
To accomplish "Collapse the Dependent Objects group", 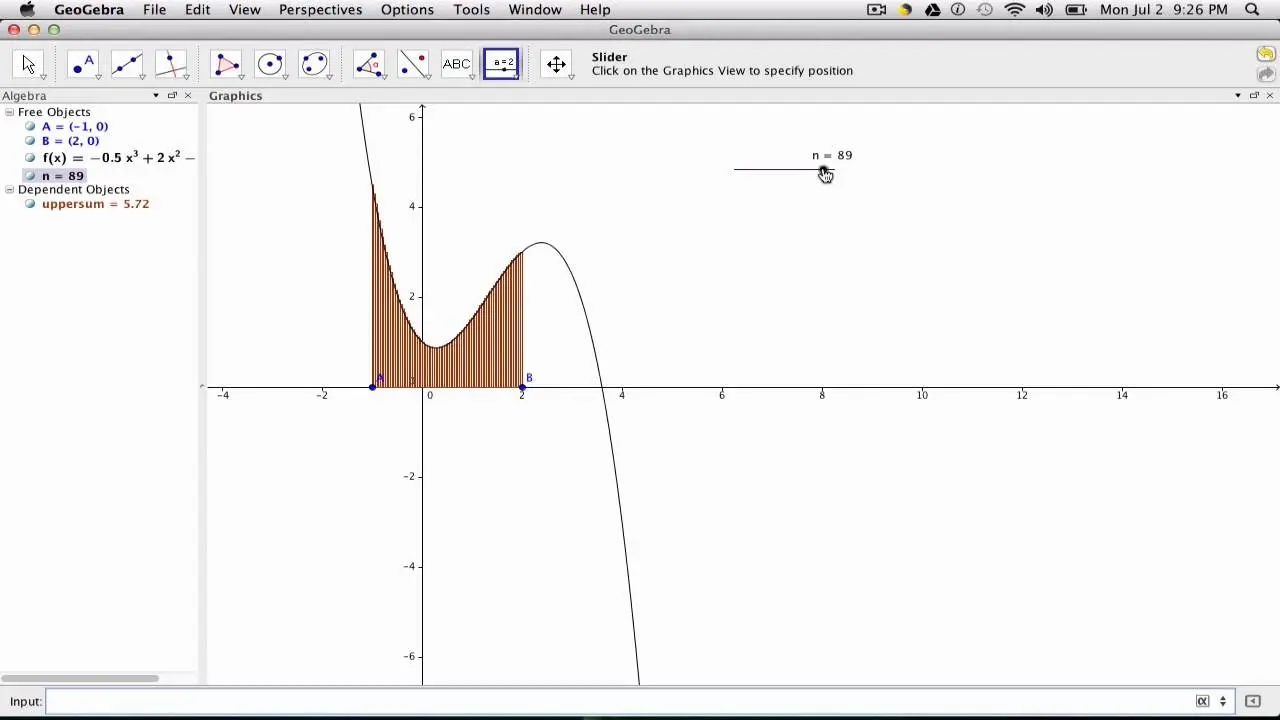I will 9,189.
